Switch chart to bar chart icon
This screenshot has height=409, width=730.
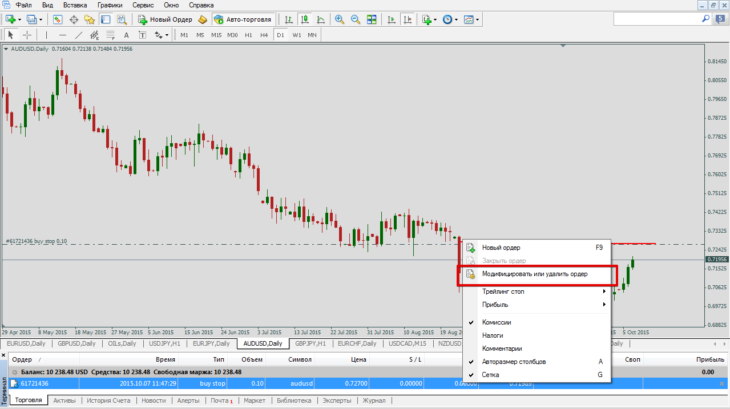[289, 20]
